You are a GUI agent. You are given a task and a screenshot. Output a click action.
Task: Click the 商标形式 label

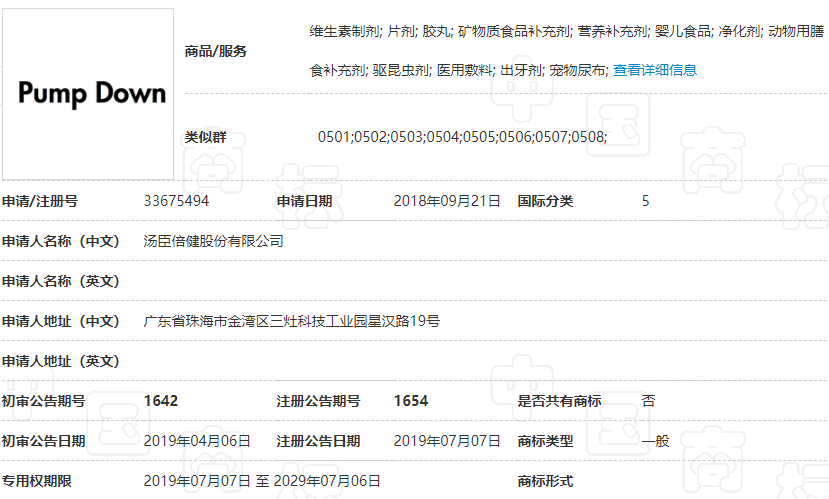point(545,482)
